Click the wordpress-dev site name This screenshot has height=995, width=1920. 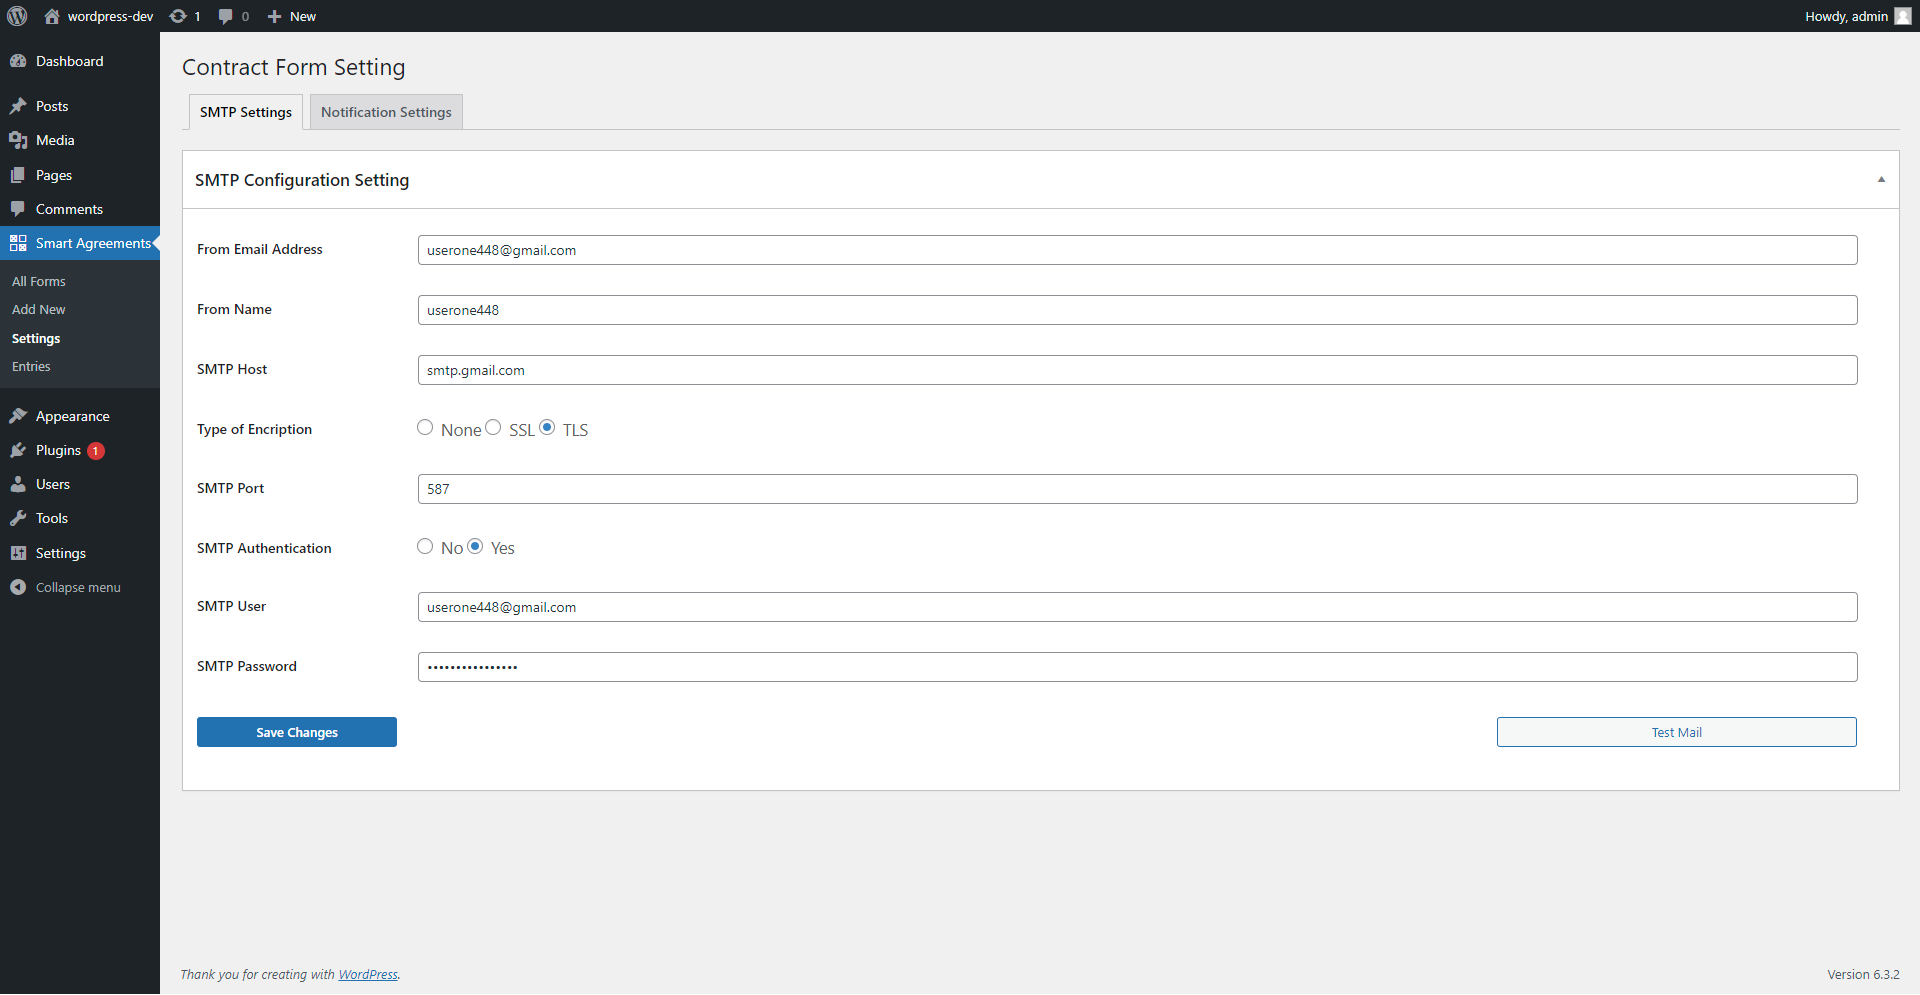[111, 16]
